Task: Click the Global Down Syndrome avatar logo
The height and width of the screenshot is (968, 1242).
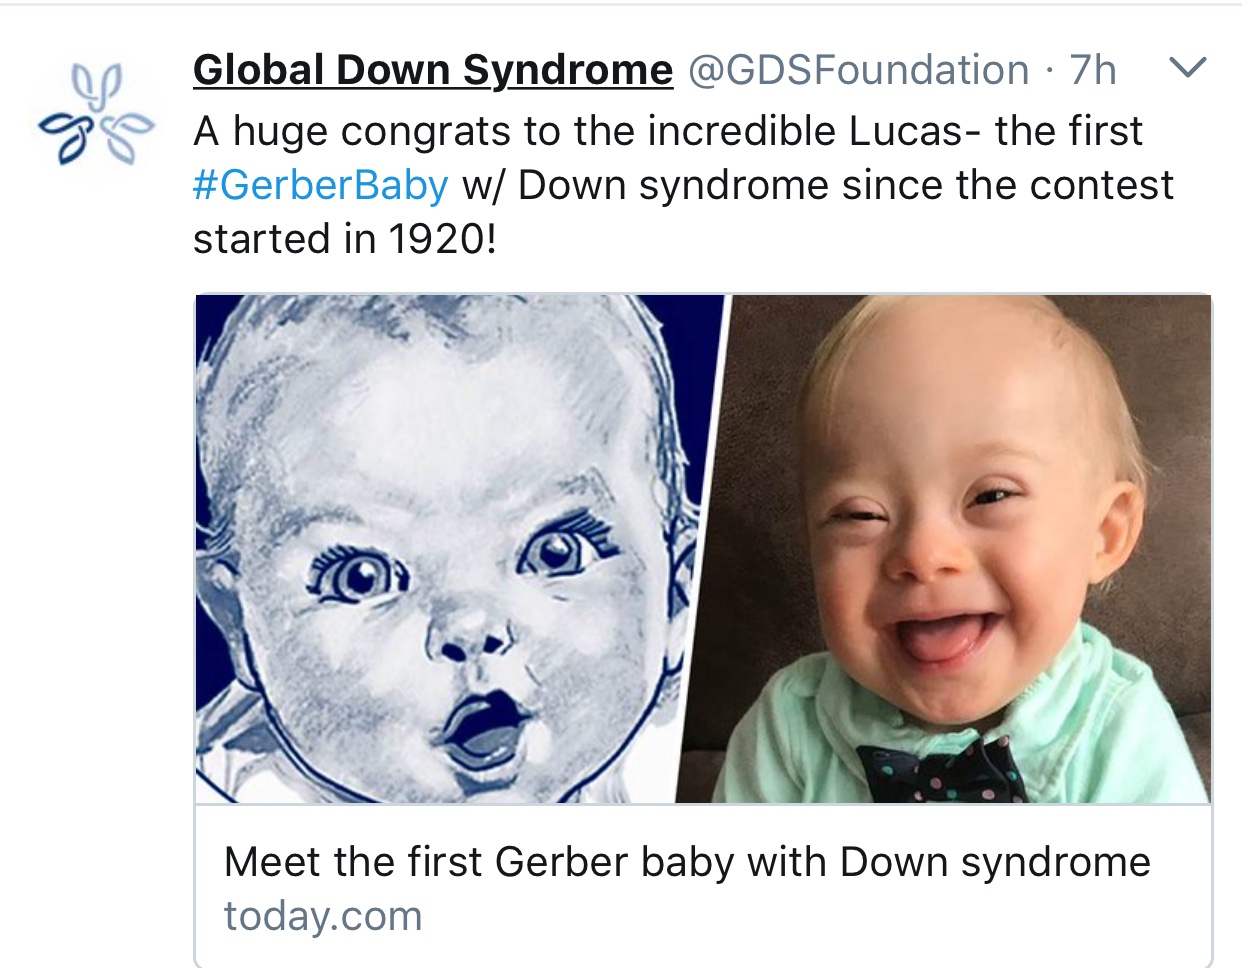Action: pyautogui.click(x=96, y=113)
